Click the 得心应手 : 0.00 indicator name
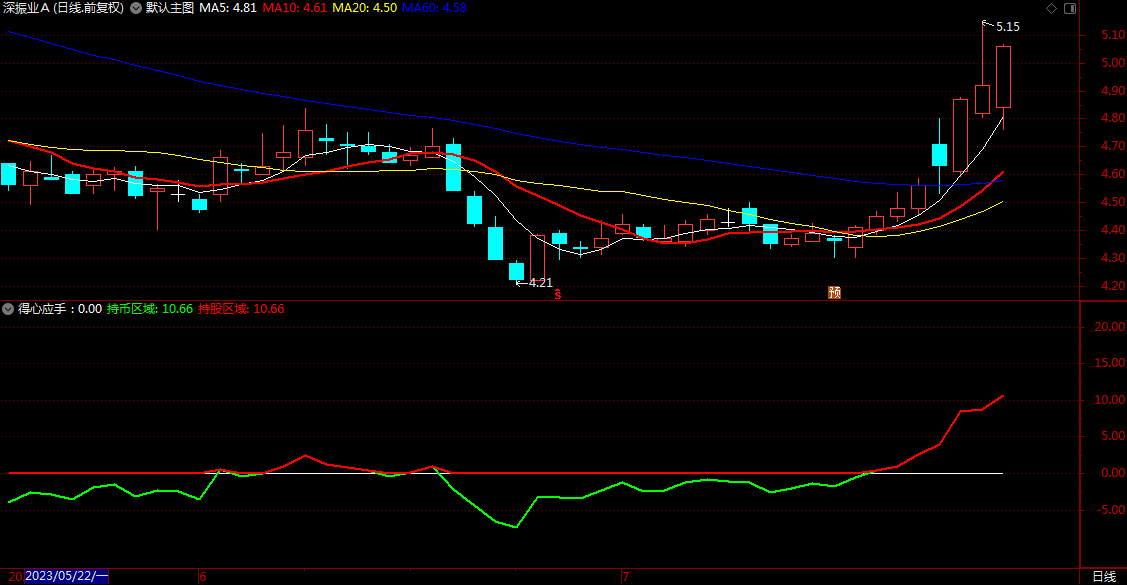Viewport: 1127px width, 585px height. point(60,309)
